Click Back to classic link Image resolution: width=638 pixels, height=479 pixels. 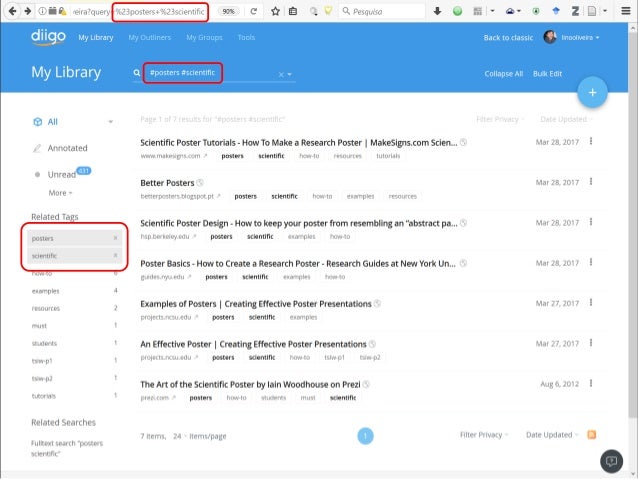(x=508, y=38)
